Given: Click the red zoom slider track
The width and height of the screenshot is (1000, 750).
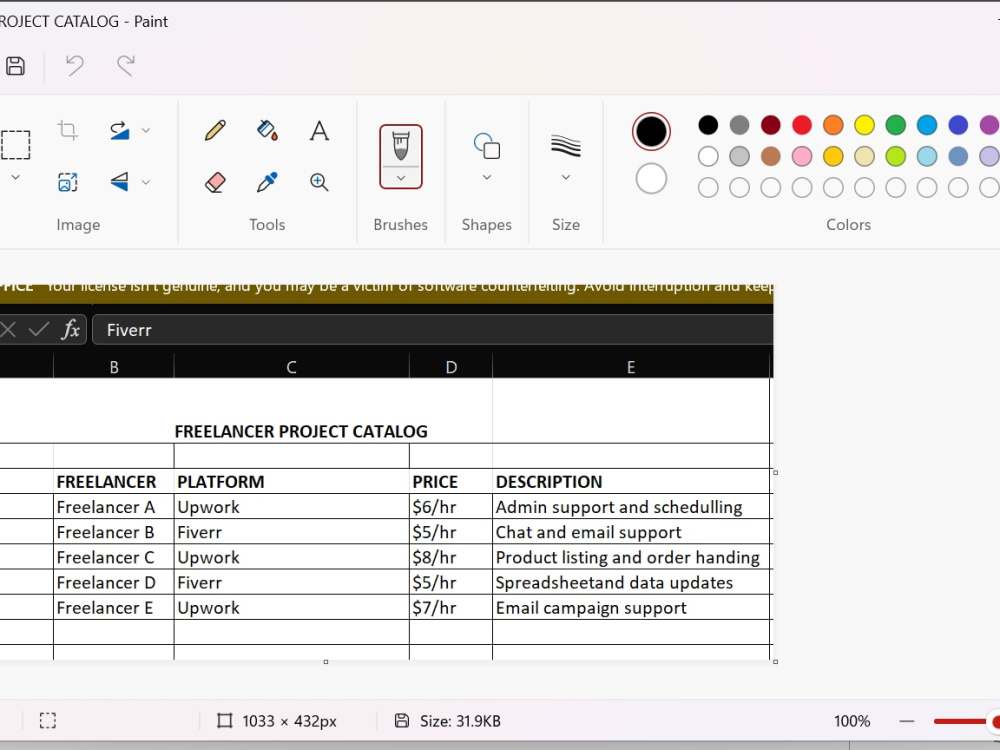Looking at the screenshot, I should [x=960, y=721].
